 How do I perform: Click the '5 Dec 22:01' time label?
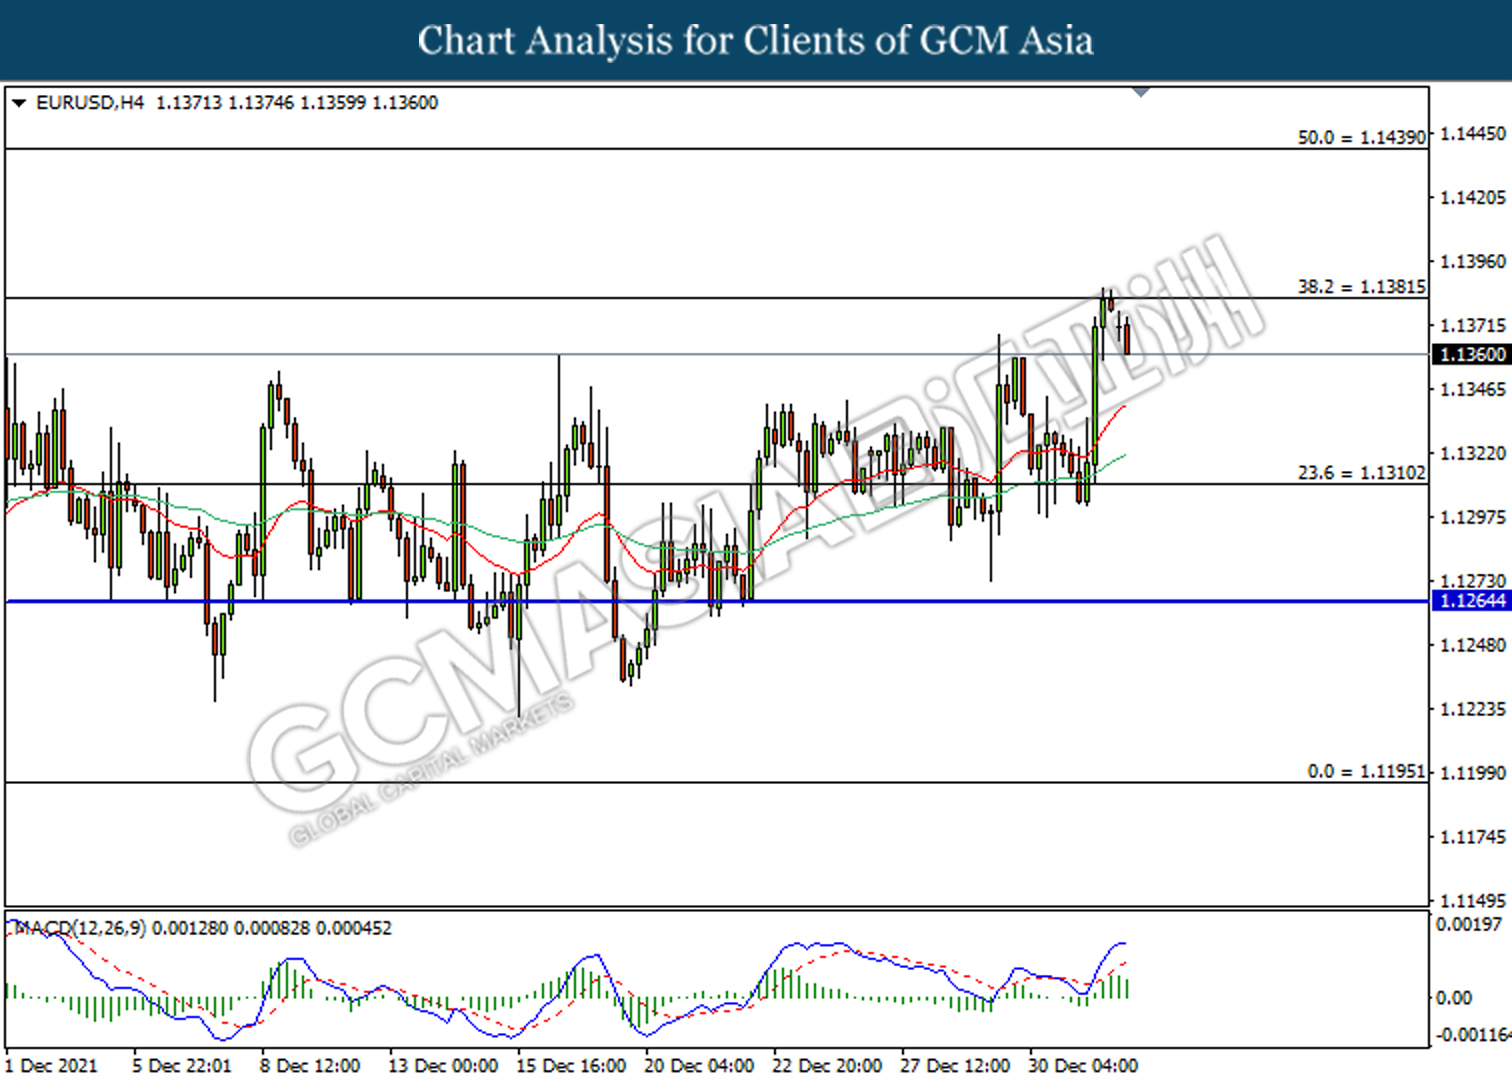click(x=181, y=1066)
